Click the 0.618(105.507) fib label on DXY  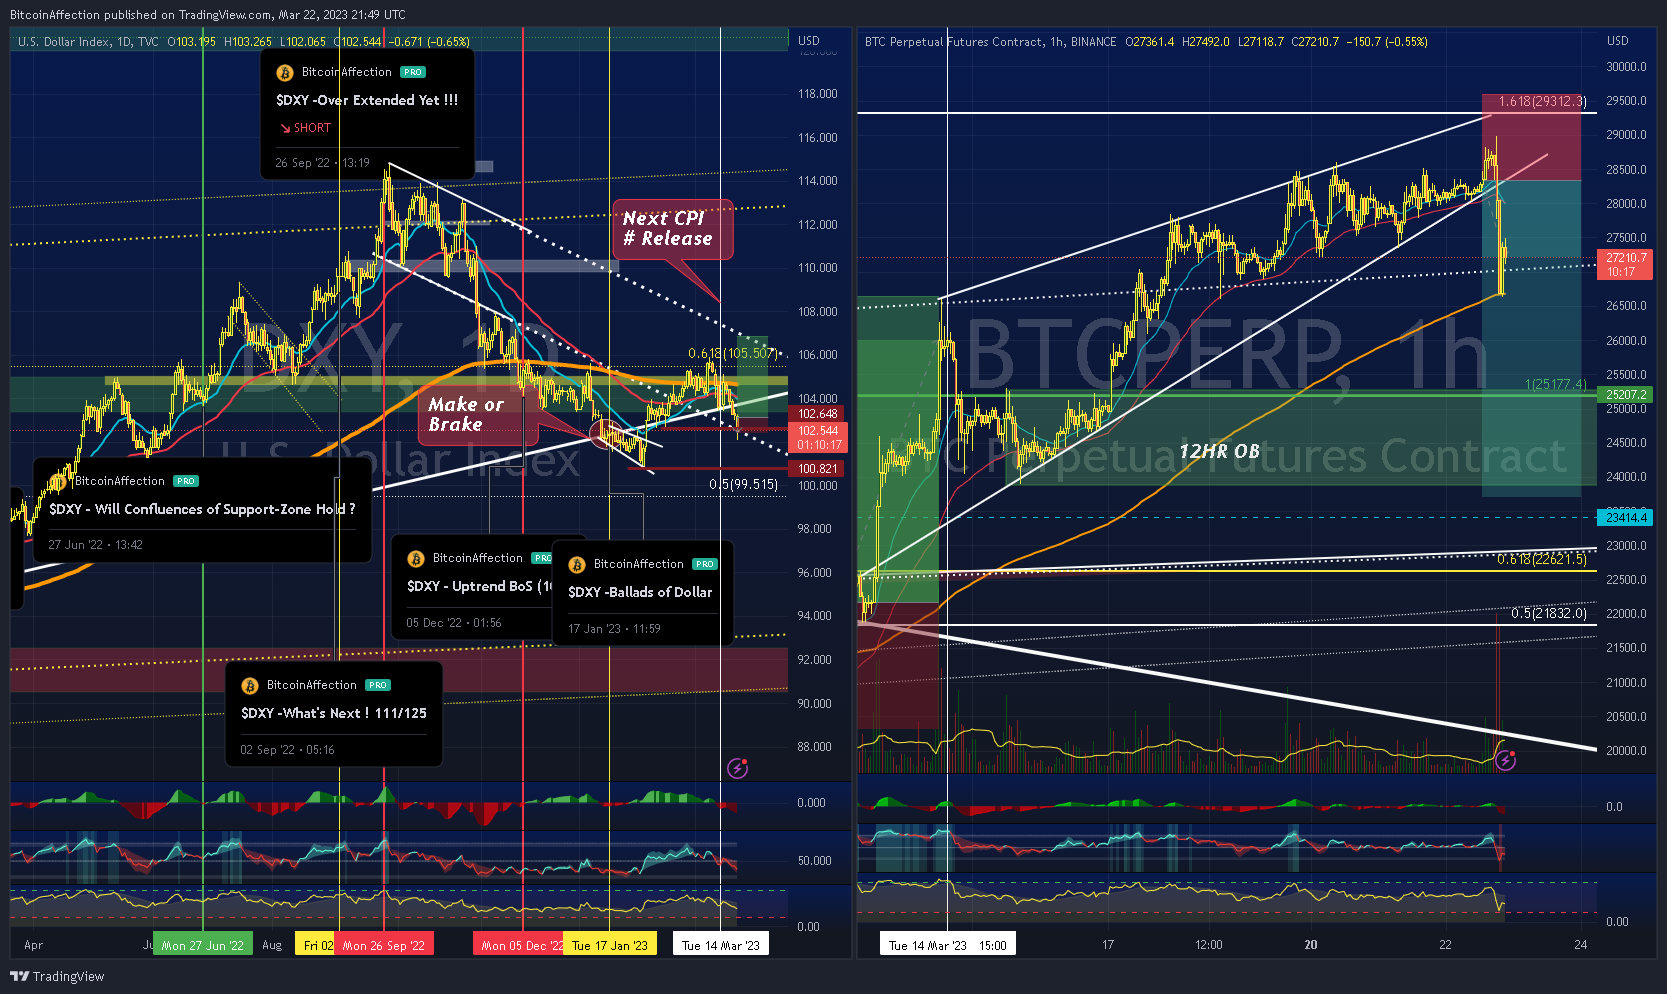pyautogui.click(x=733, y=353)
